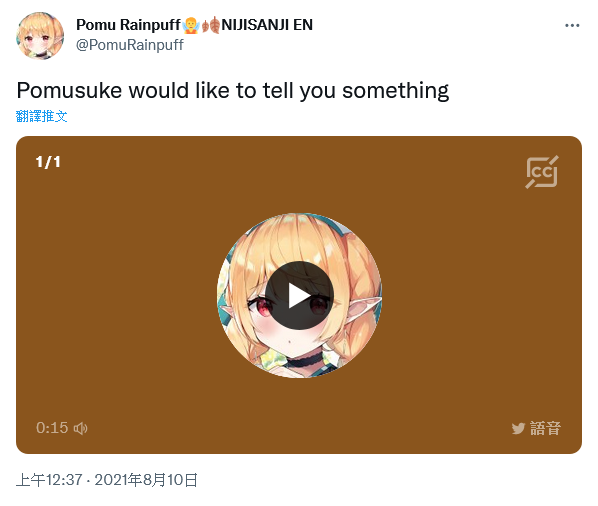Click the tweet text about Pomusuke
The image size is (598, 506).
233,91
